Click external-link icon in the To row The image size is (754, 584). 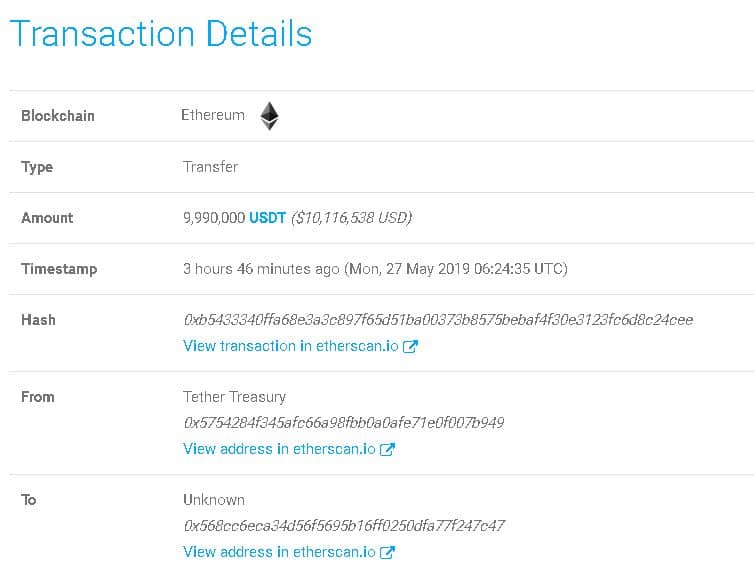point(388,552)
